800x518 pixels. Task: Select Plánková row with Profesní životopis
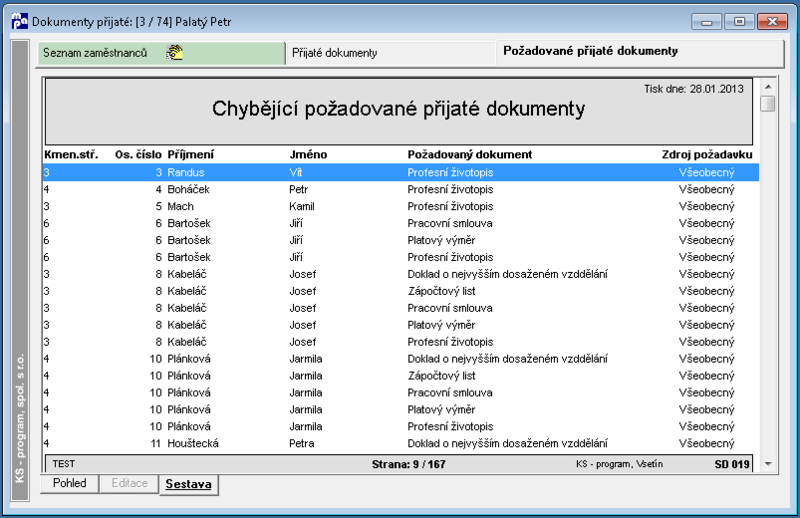[x=401, y=426]
